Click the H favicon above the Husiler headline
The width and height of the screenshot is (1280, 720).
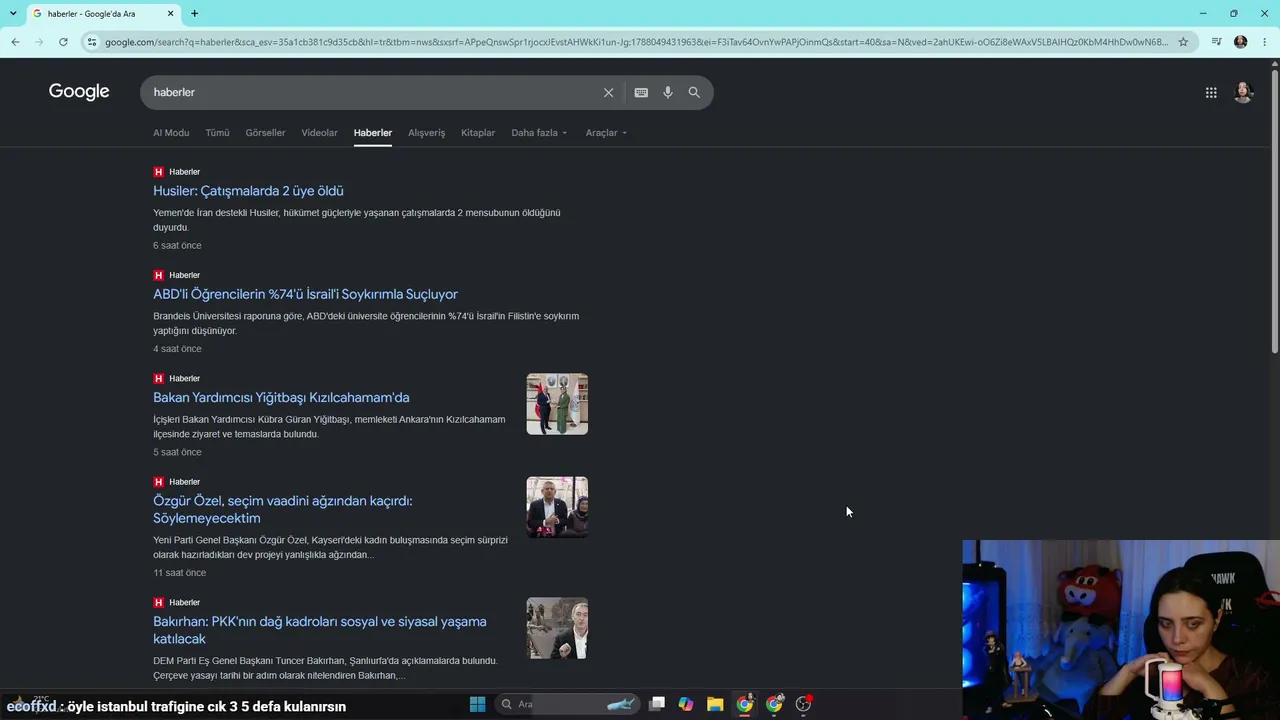158,172
